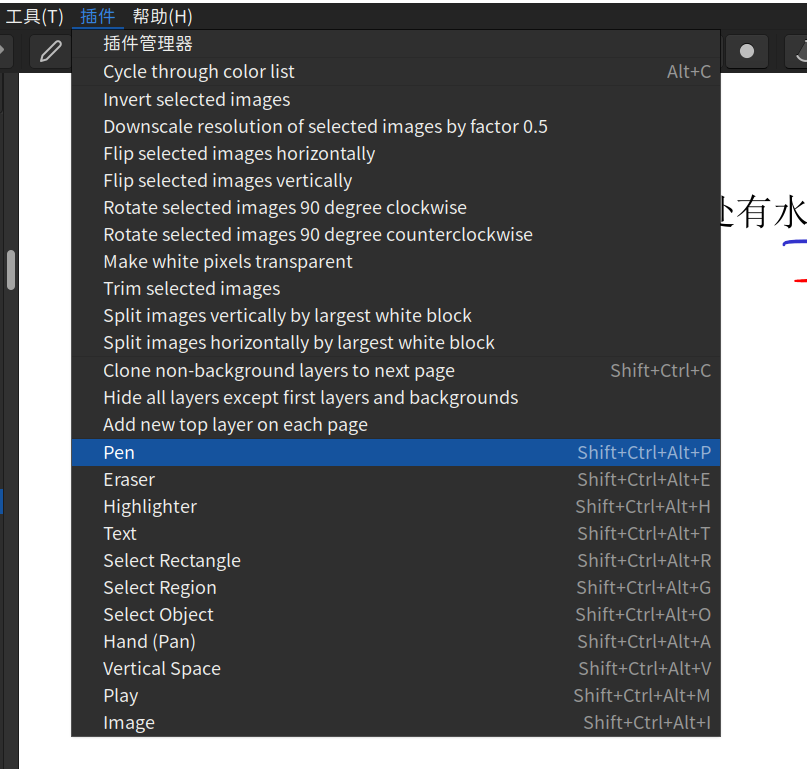807x769 pixels.
Task: Choose Select Object entry
Action: pos(396,615)
